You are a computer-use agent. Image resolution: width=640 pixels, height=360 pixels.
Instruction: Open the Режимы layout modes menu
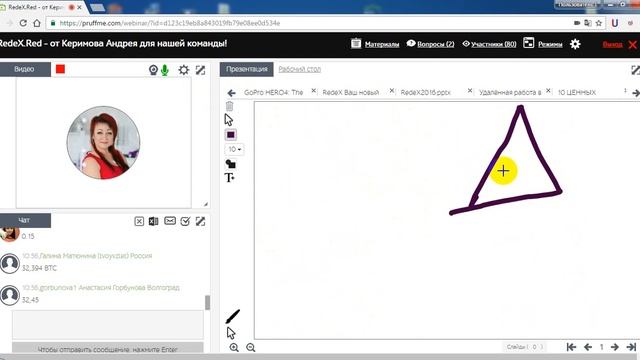[542, 44]
